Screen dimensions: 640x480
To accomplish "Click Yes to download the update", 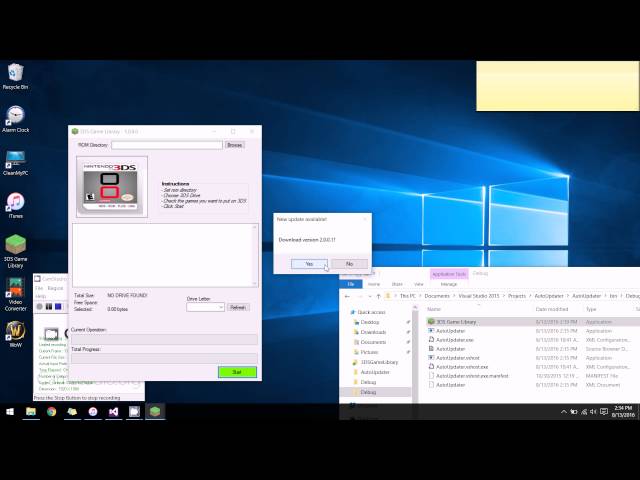I will tap(308, 264).
